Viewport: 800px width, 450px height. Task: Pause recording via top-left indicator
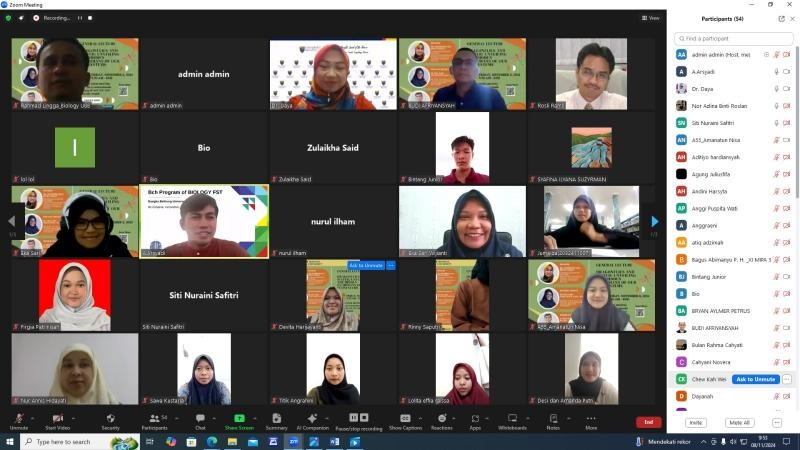(80, 18)
